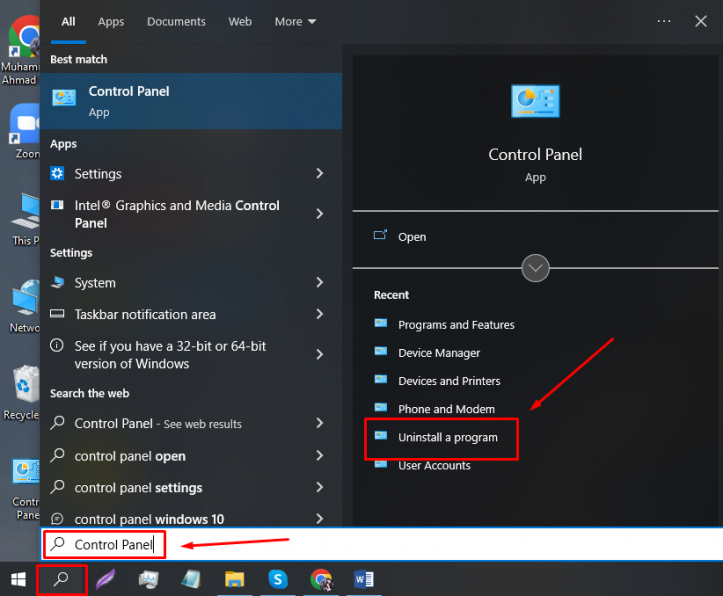Click the taskbar search magnifier icon

click(x=61, y=579)
